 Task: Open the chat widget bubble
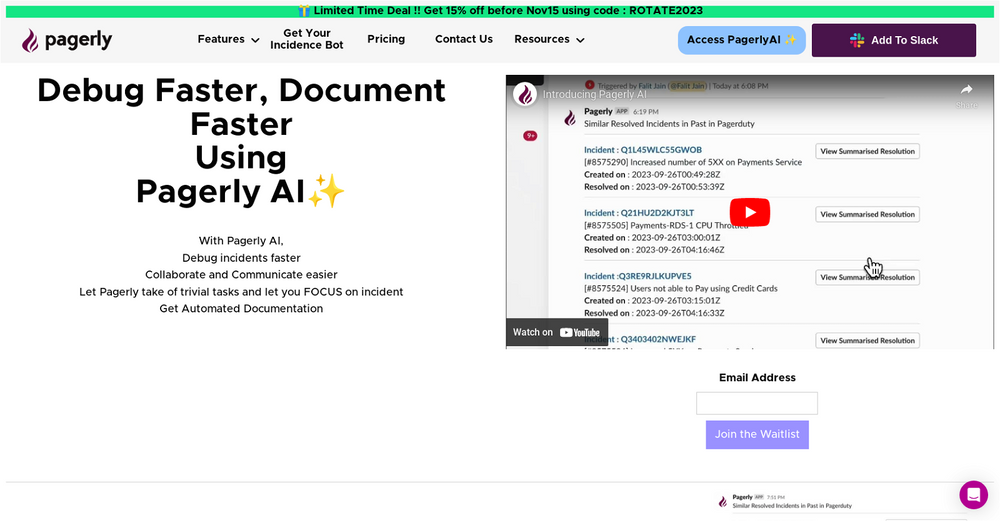click(973, 495)
